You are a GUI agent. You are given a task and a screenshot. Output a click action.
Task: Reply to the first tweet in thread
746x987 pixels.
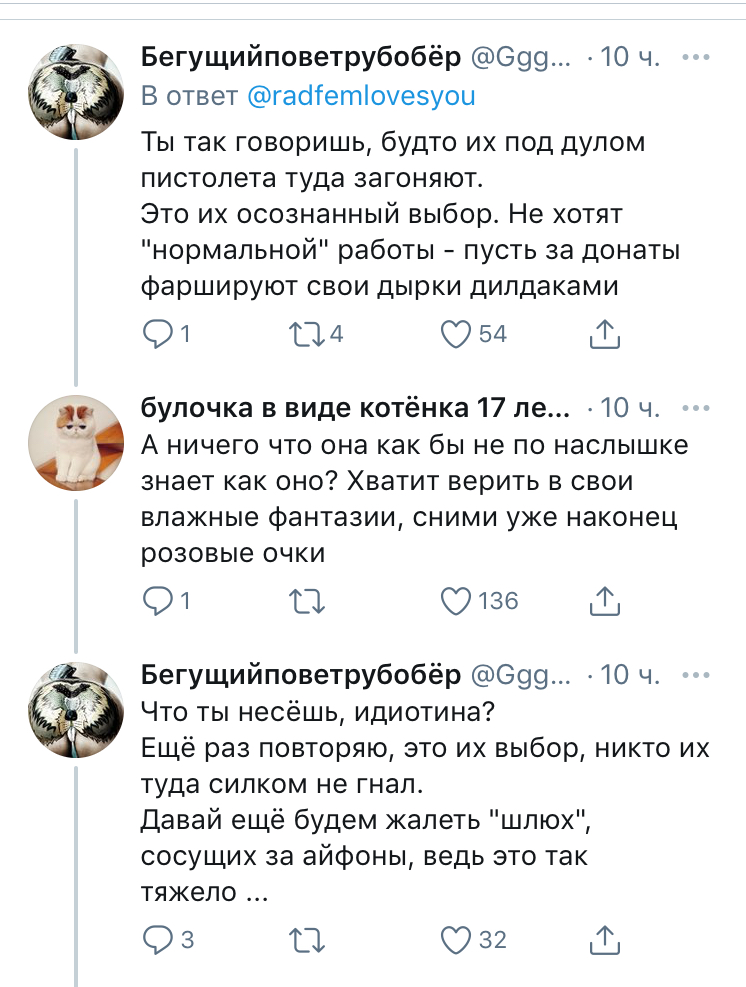click(x=158, y=334)
